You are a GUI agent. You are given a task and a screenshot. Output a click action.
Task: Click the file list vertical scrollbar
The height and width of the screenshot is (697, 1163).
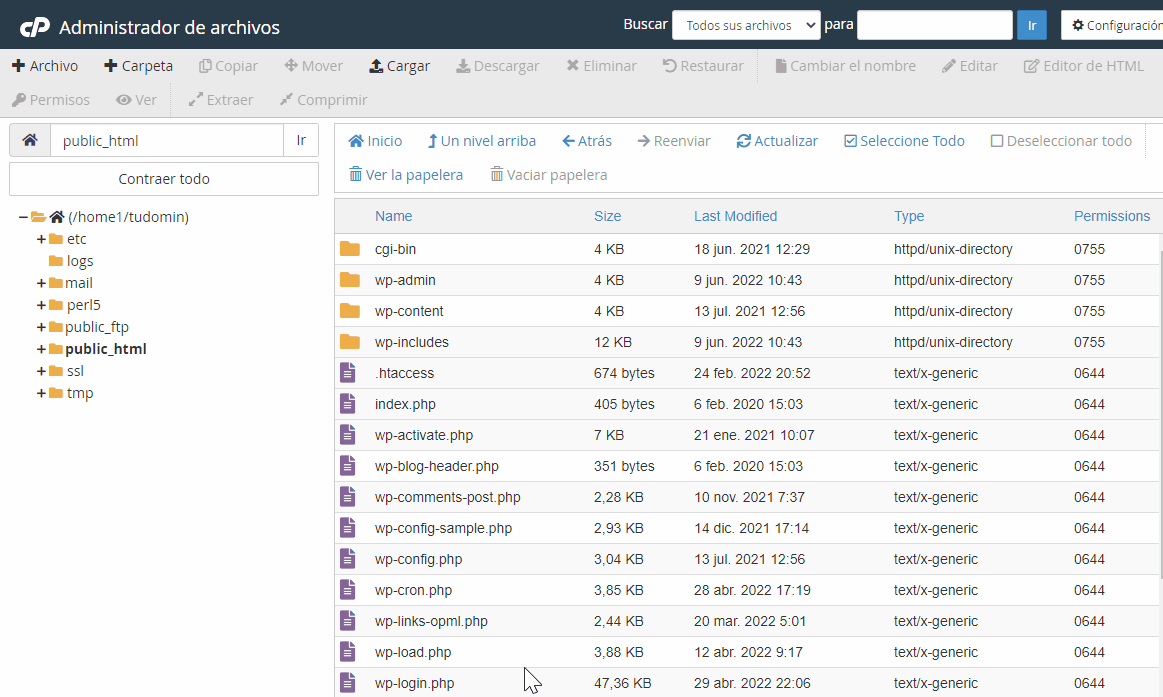(x=1160, y=414)
